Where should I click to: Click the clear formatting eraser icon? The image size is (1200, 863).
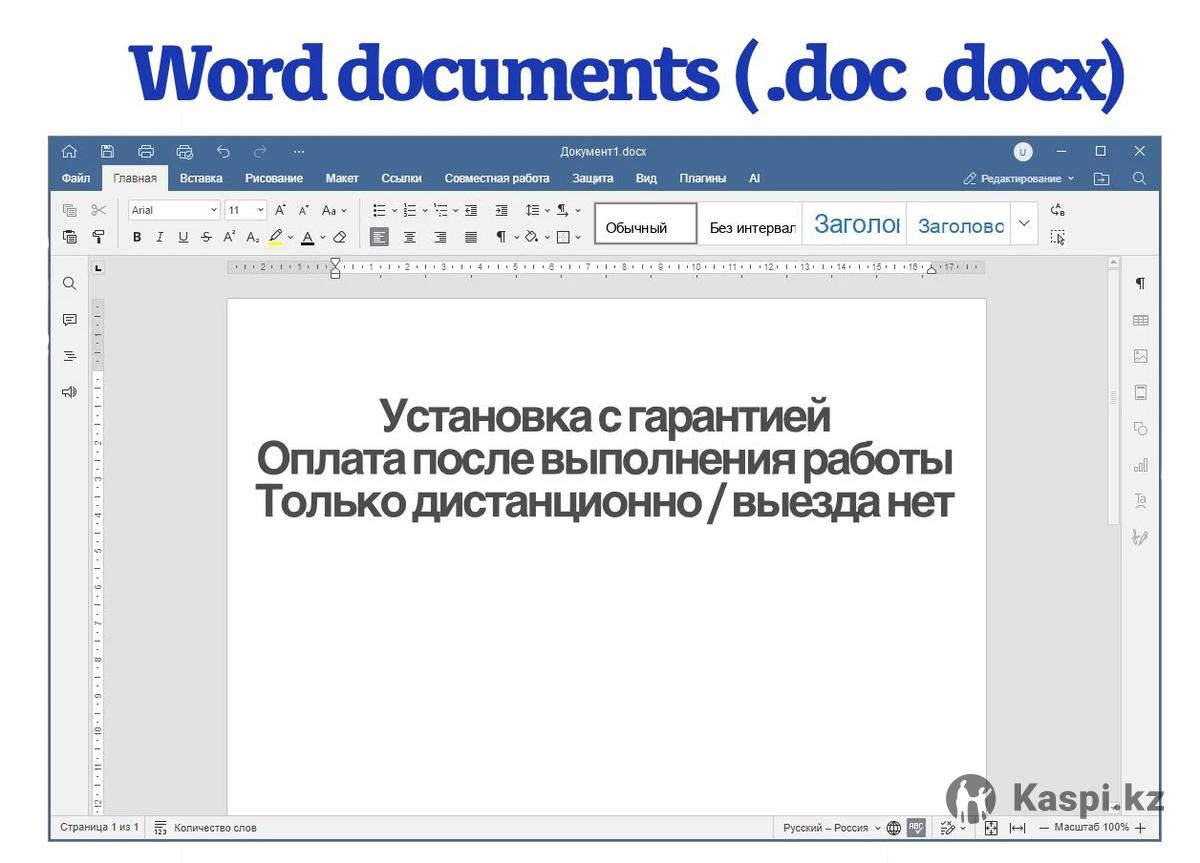point(339,237)
